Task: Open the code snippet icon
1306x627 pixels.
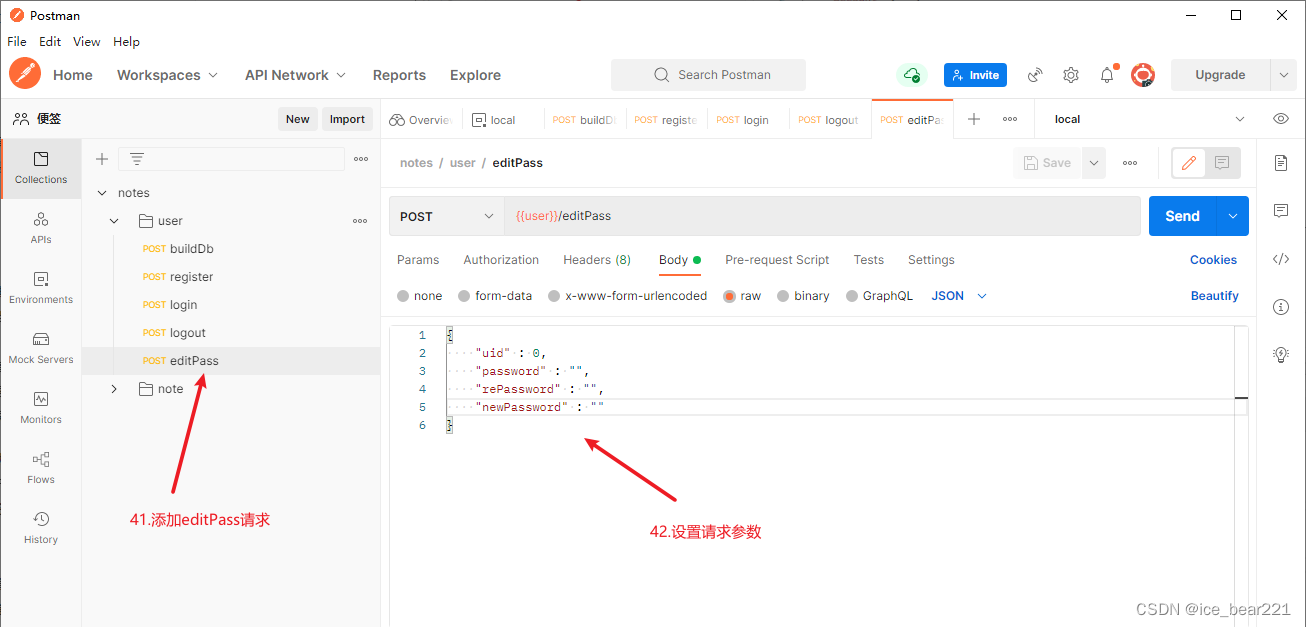Action: tap(1281, 259)
